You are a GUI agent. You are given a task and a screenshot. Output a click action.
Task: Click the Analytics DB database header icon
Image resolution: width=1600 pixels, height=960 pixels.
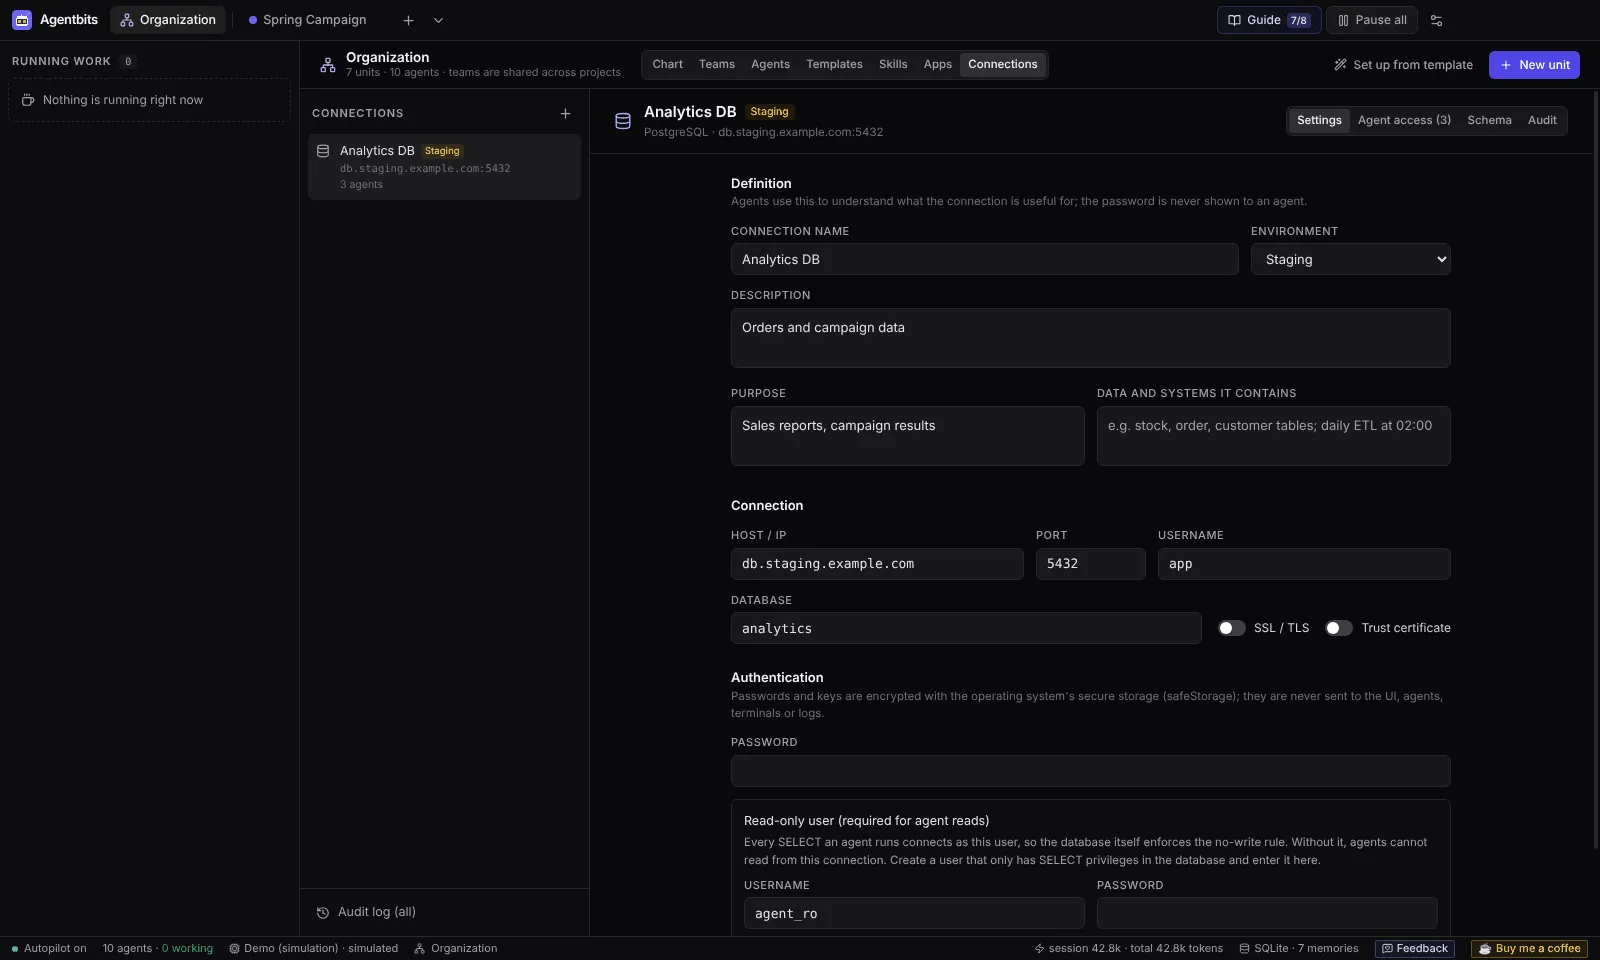623,121
